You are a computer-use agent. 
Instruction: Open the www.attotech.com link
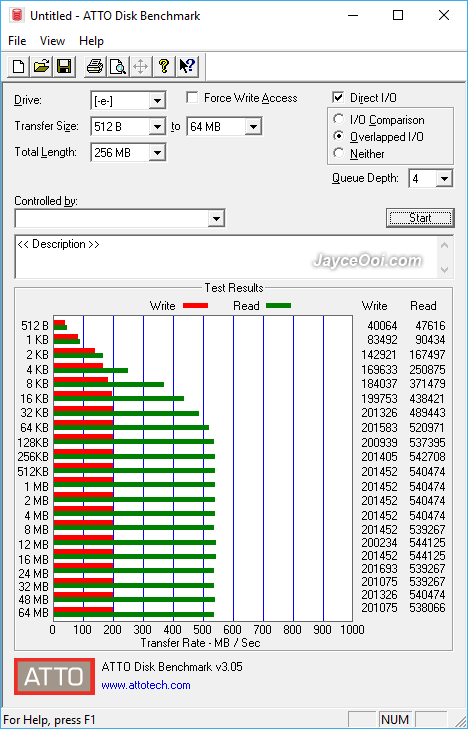click(146, 685)
